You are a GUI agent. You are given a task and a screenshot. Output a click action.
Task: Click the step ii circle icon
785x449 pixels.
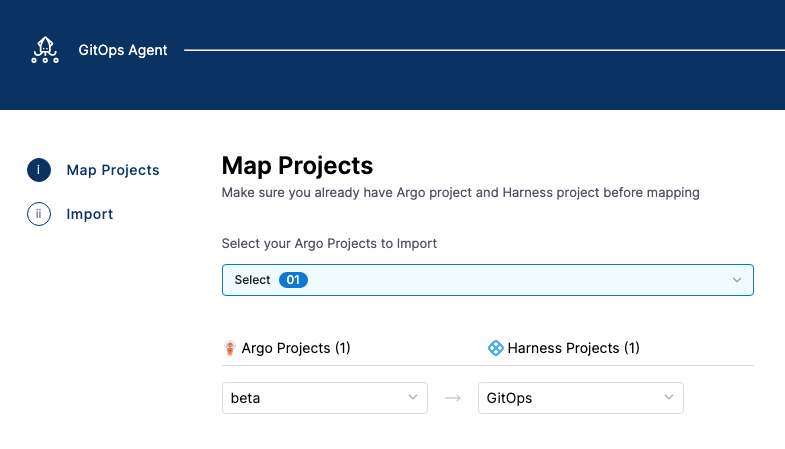coord(38,214)
